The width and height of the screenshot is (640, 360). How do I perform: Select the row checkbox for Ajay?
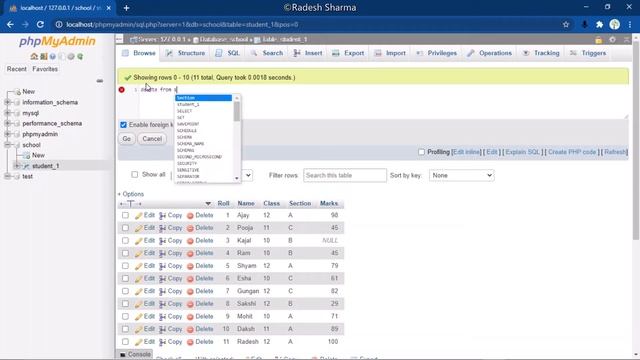click(x=125, y=215)
